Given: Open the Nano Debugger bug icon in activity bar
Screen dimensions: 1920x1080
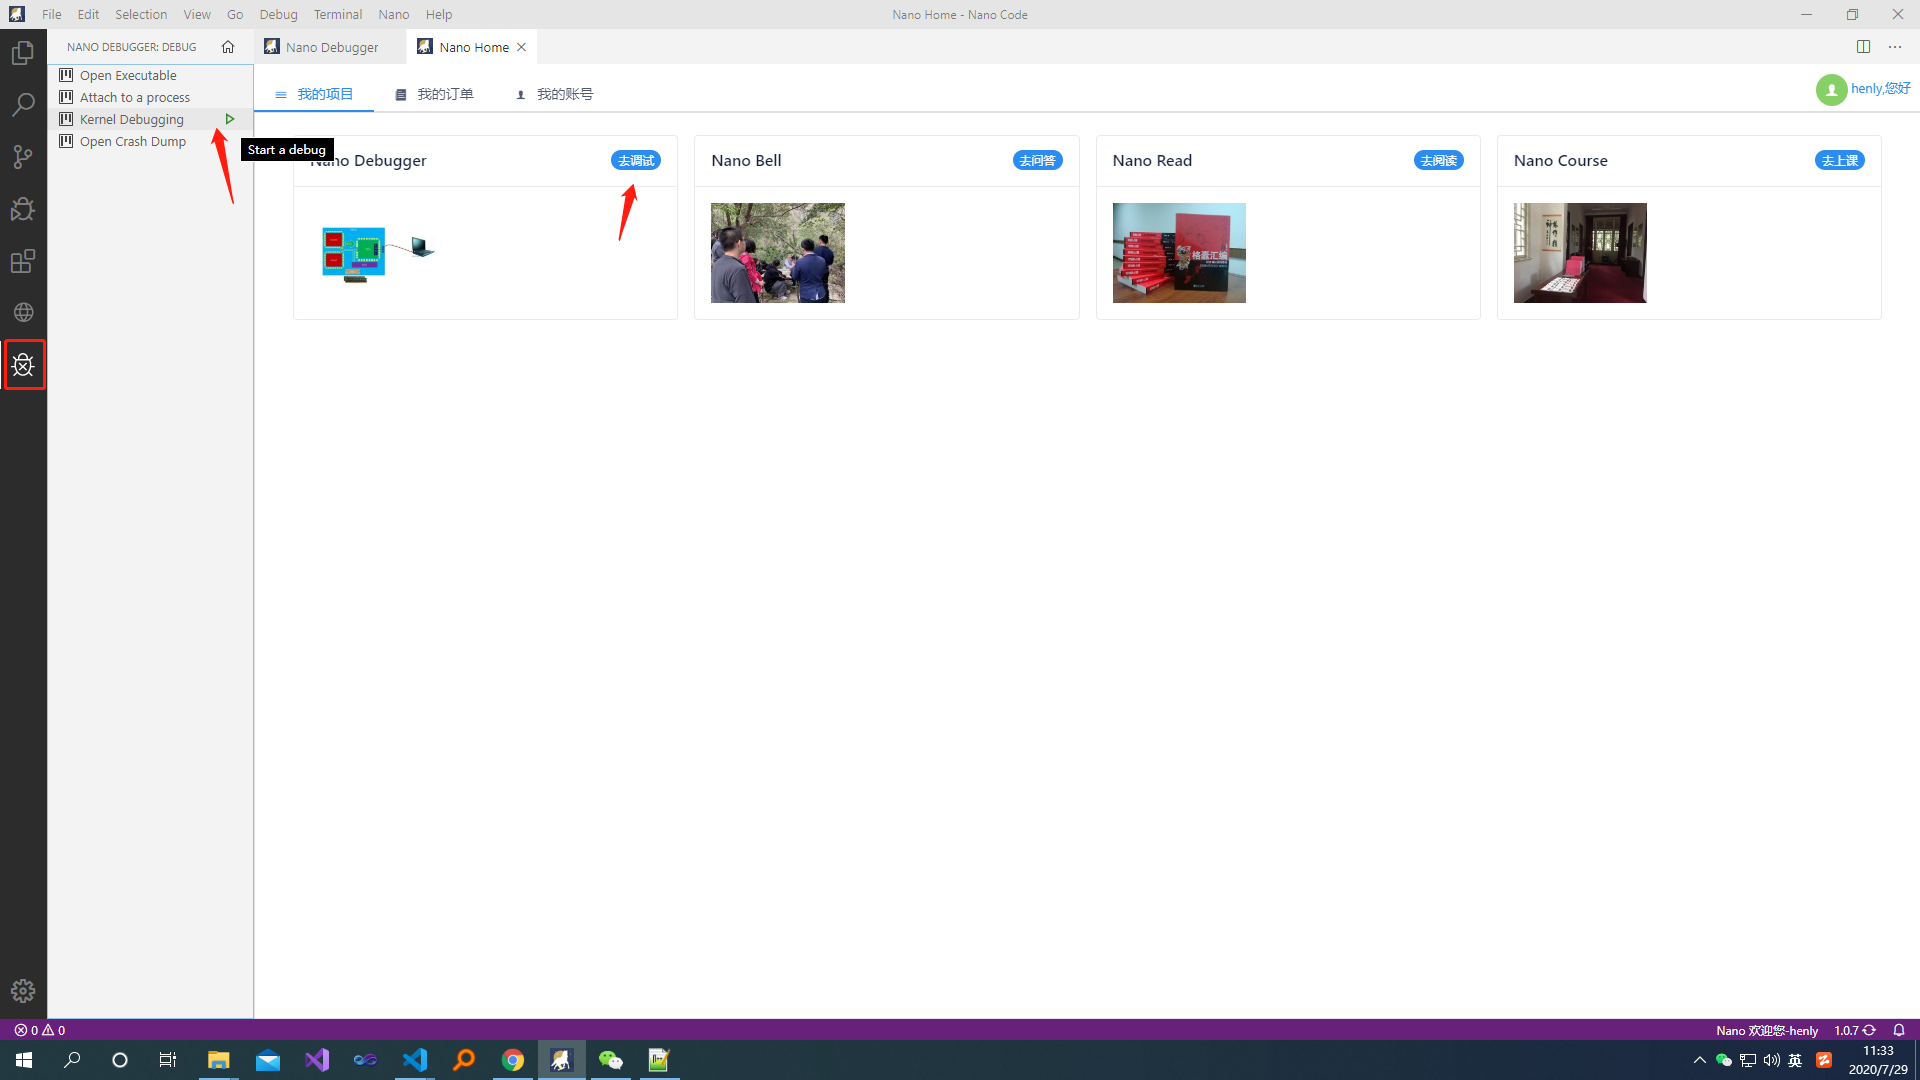Looking at the screenshot, I should [x=23, y=365].
